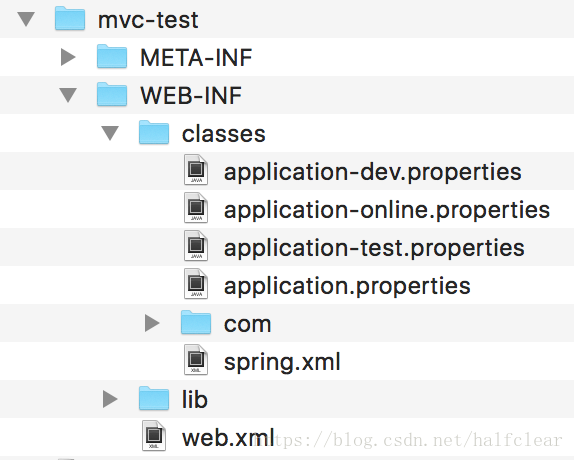Select application-test.properties file name

(374, 248)
